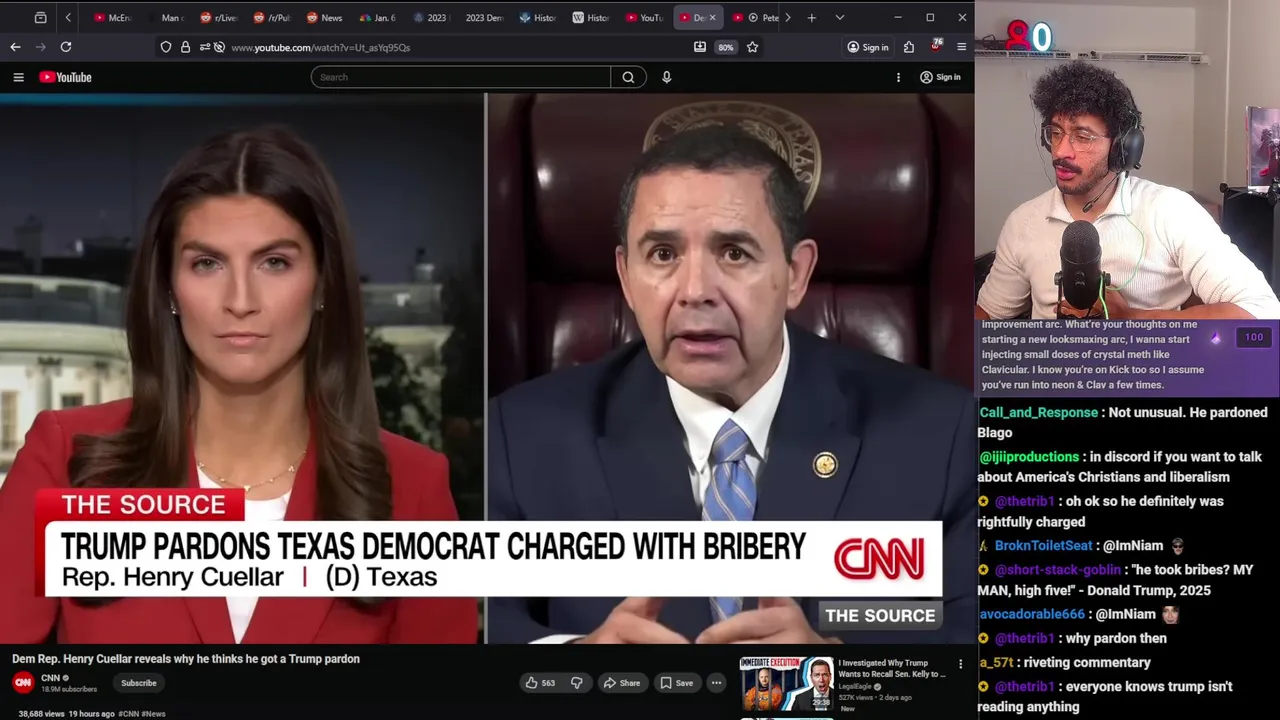This screenshot has width=1280, height=720.
Task: Subscribe to the CNN channel
Action: (x=139, y=683)
